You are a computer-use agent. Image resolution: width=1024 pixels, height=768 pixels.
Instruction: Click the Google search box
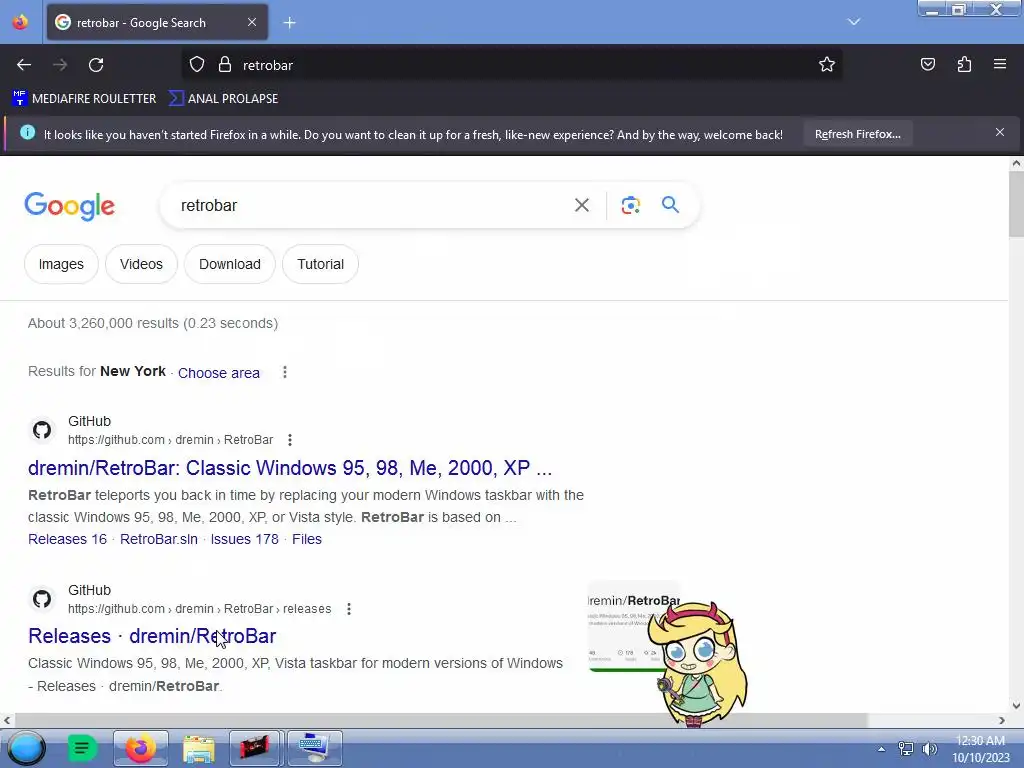(366, 205)
